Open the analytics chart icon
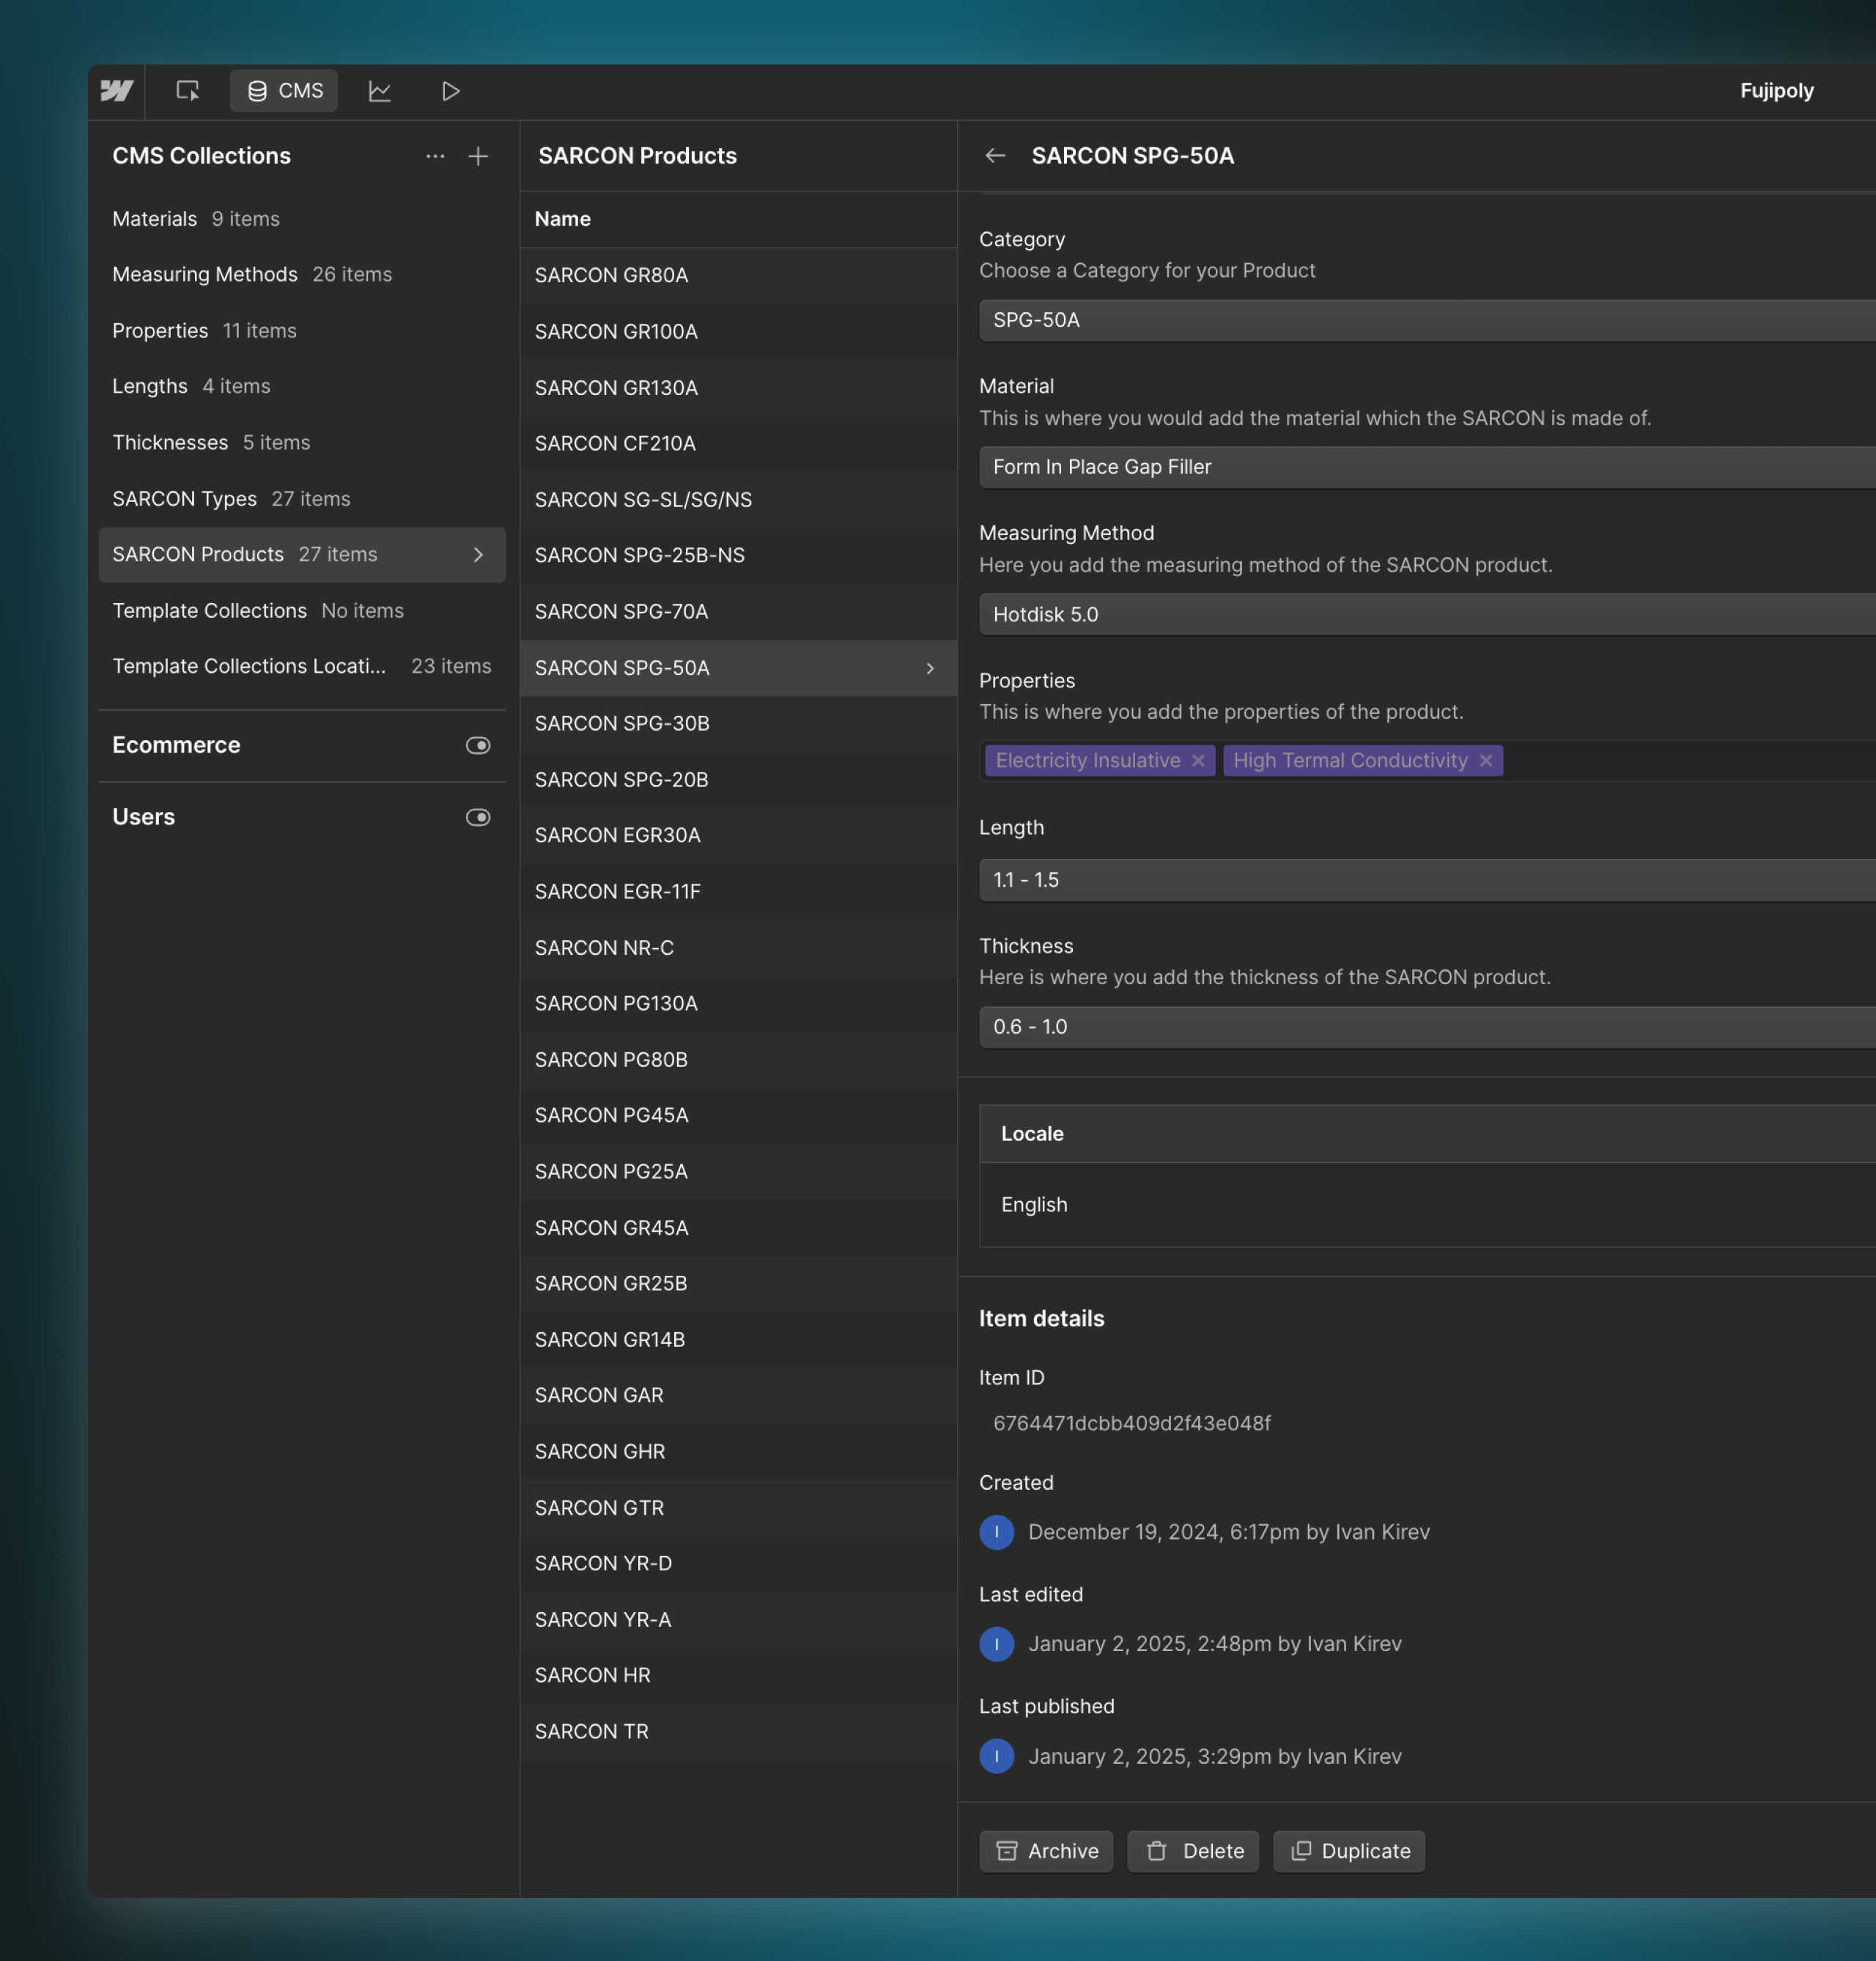Image resolution: width=1876 pixels, height=1961 pixels. pos(380,91)
